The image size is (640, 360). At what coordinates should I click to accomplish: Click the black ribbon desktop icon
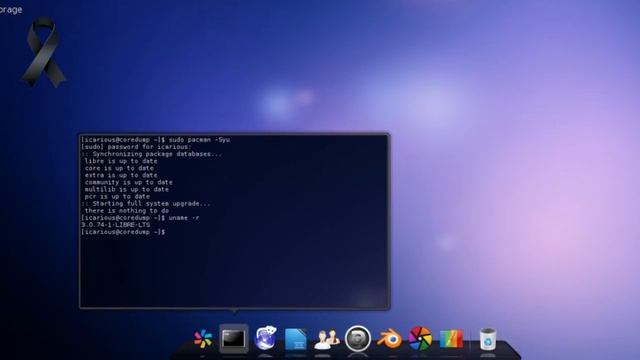[x=43, y=52]
